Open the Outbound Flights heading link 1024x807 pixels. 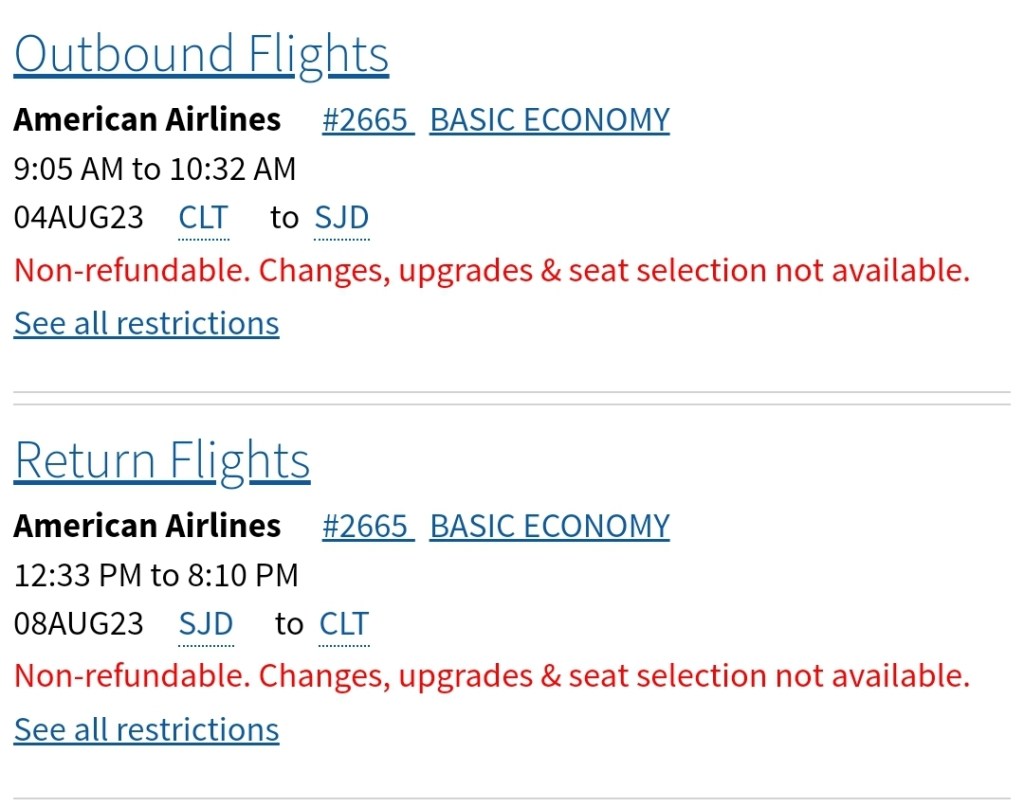click(201, 55)
